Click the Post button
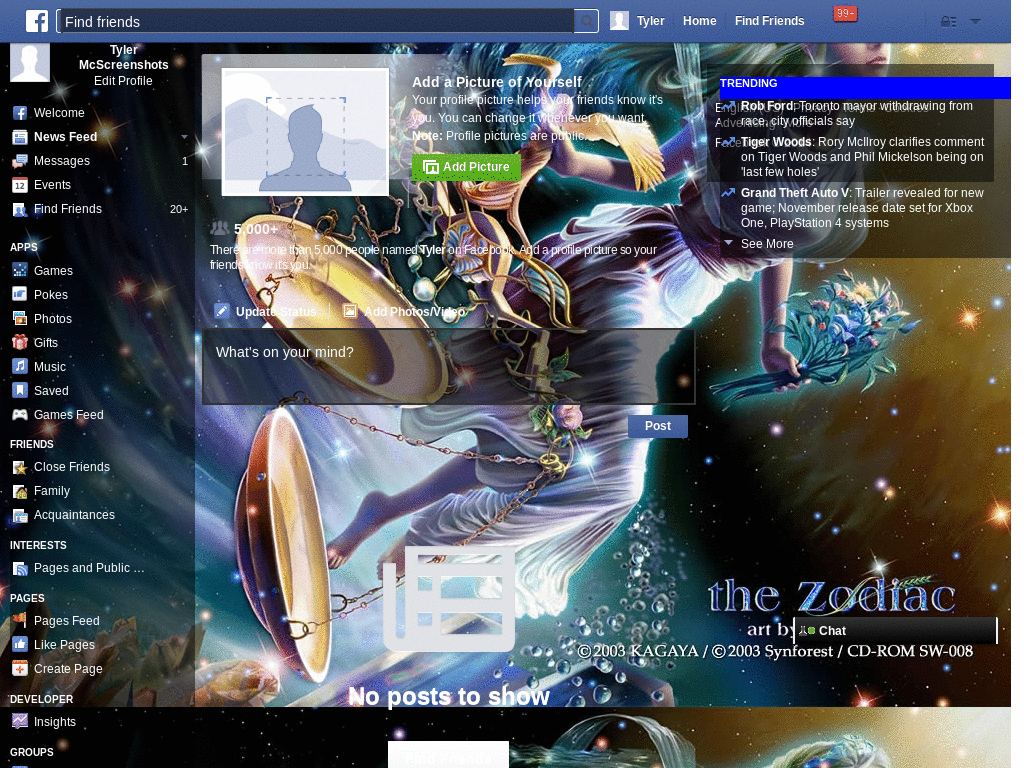 coord(658,426)
